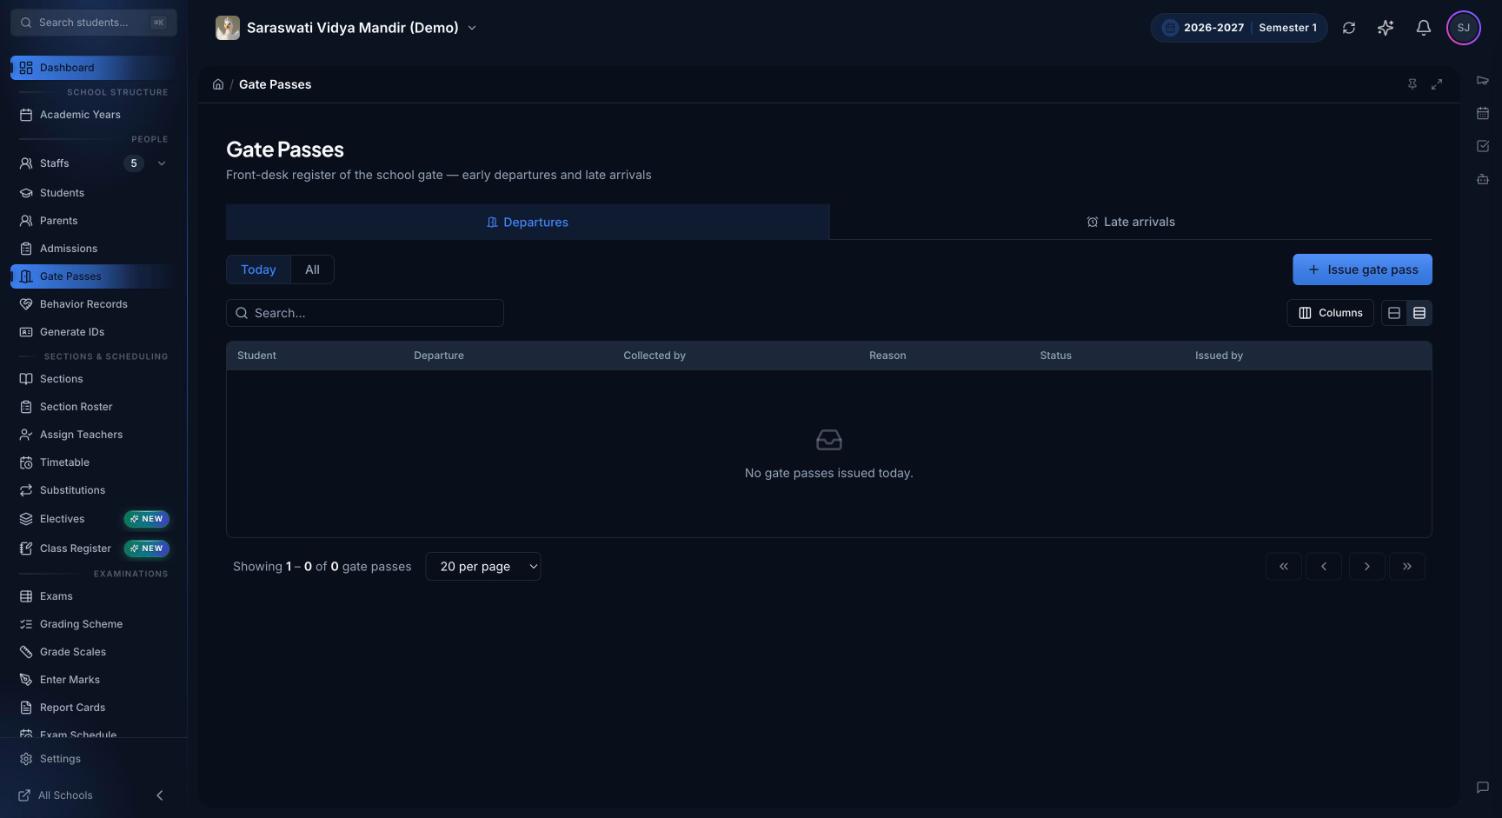Open the 2026-2027 Semester 1 selector

[1239, 28]
